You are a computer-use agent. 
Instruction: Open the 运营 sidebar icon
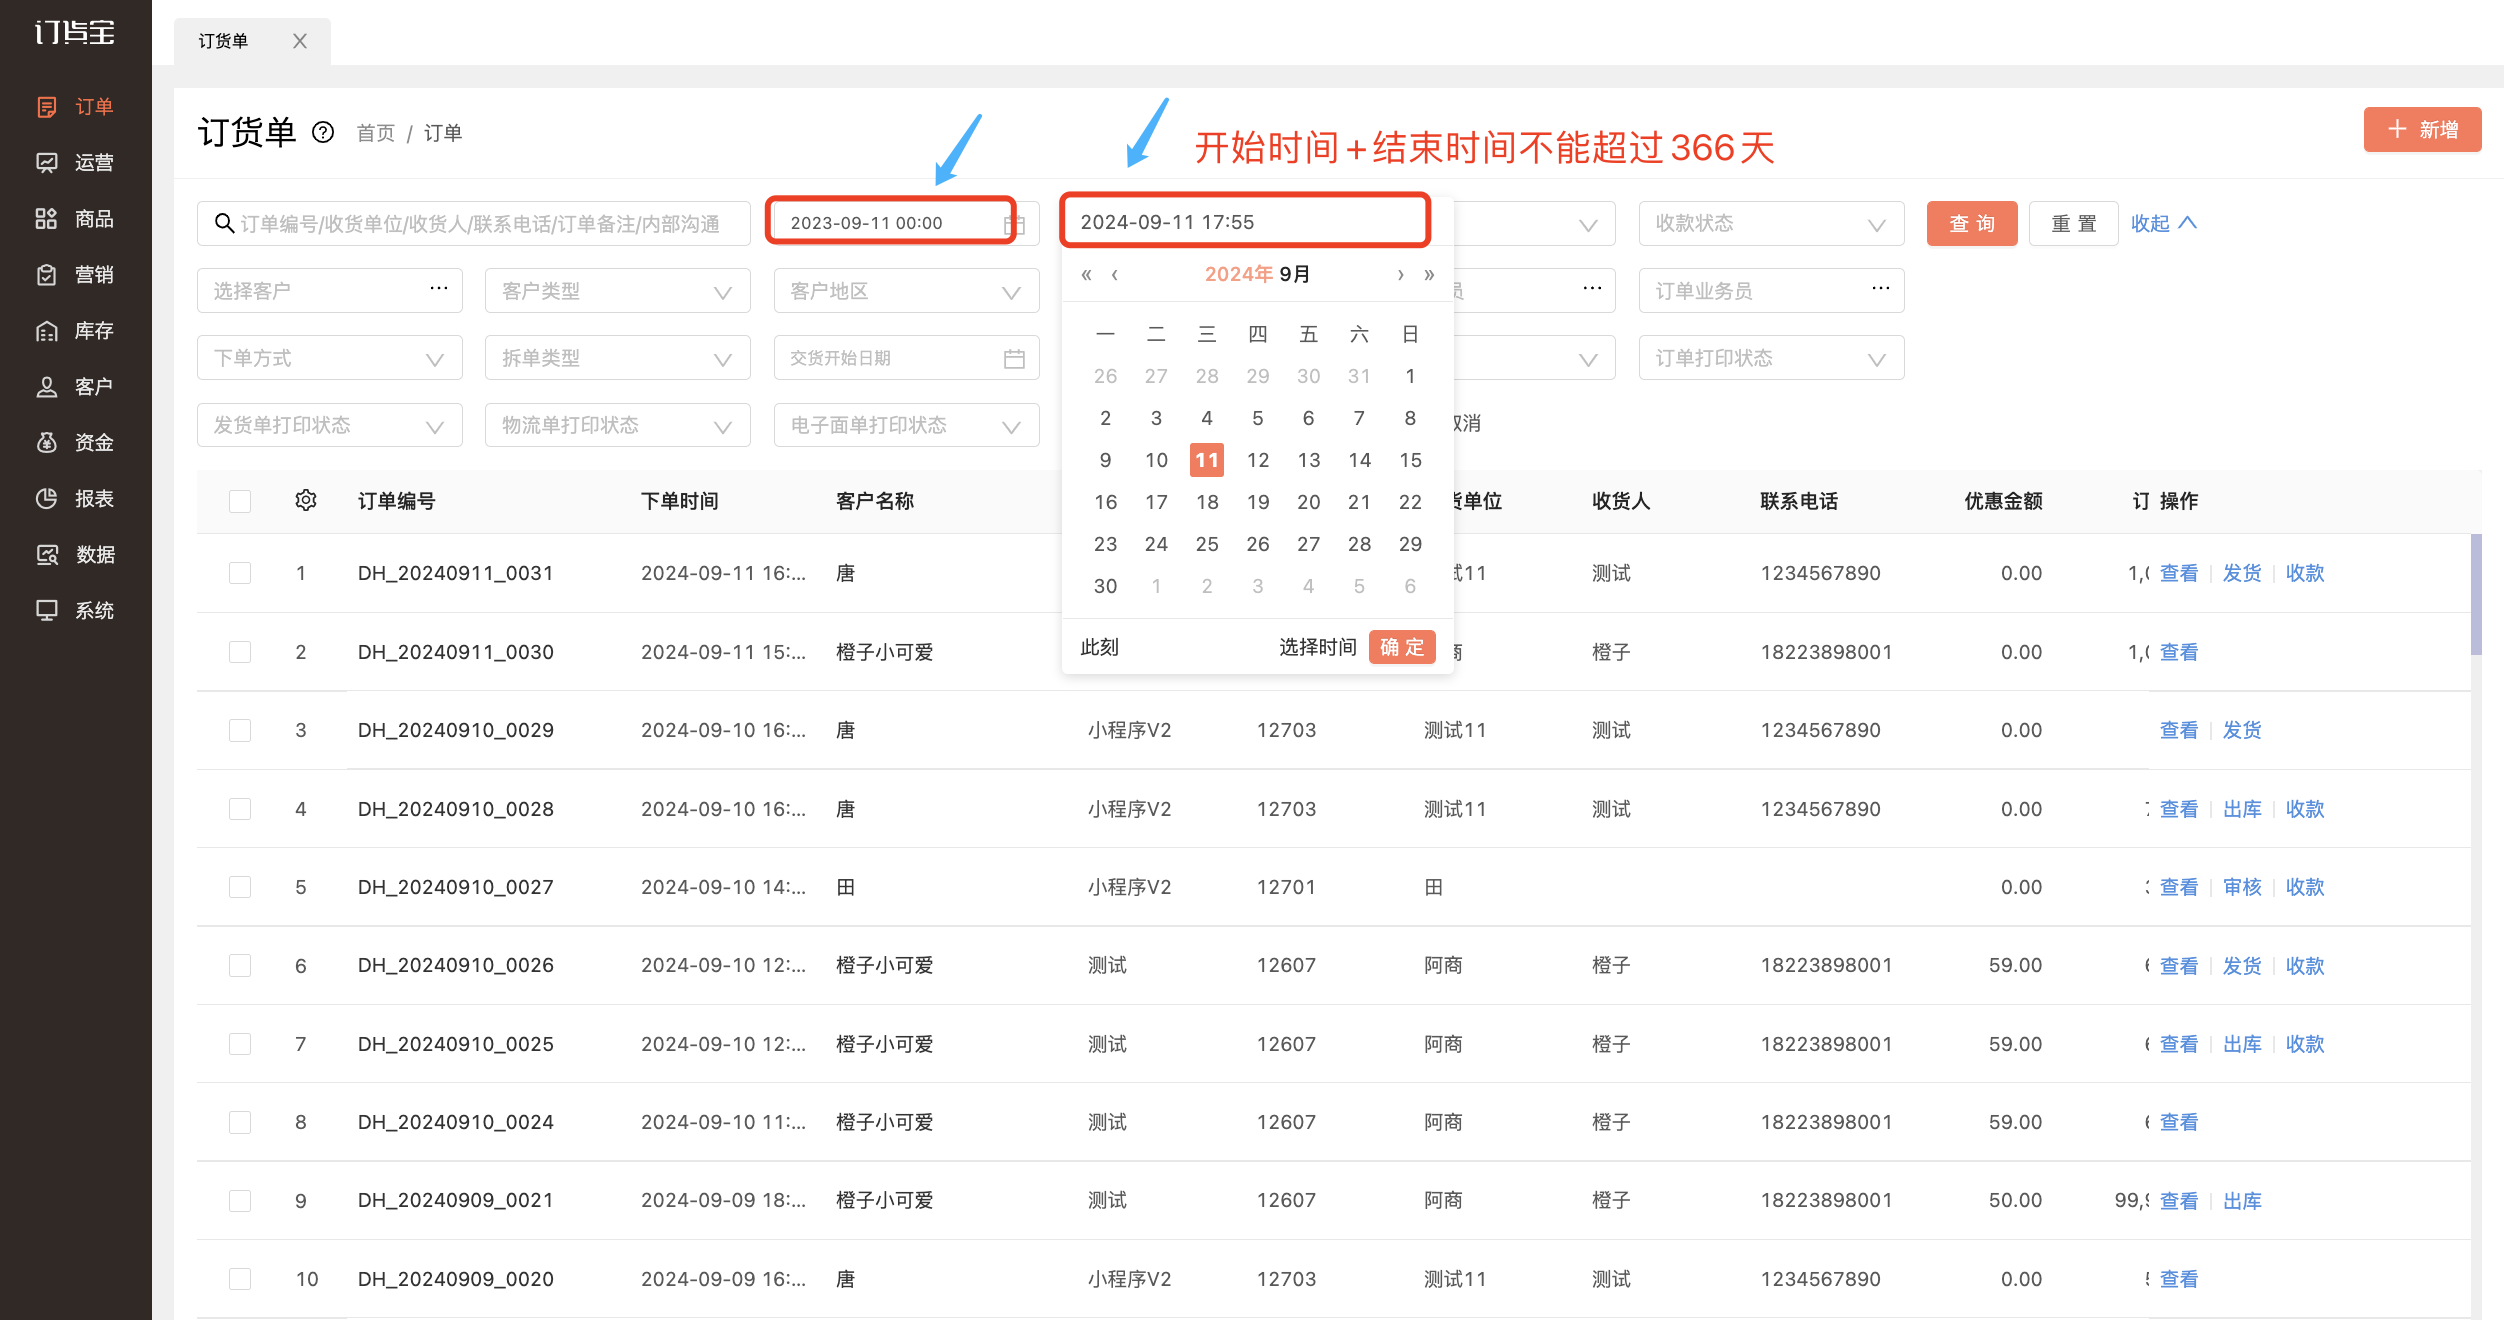click(47, 163)
